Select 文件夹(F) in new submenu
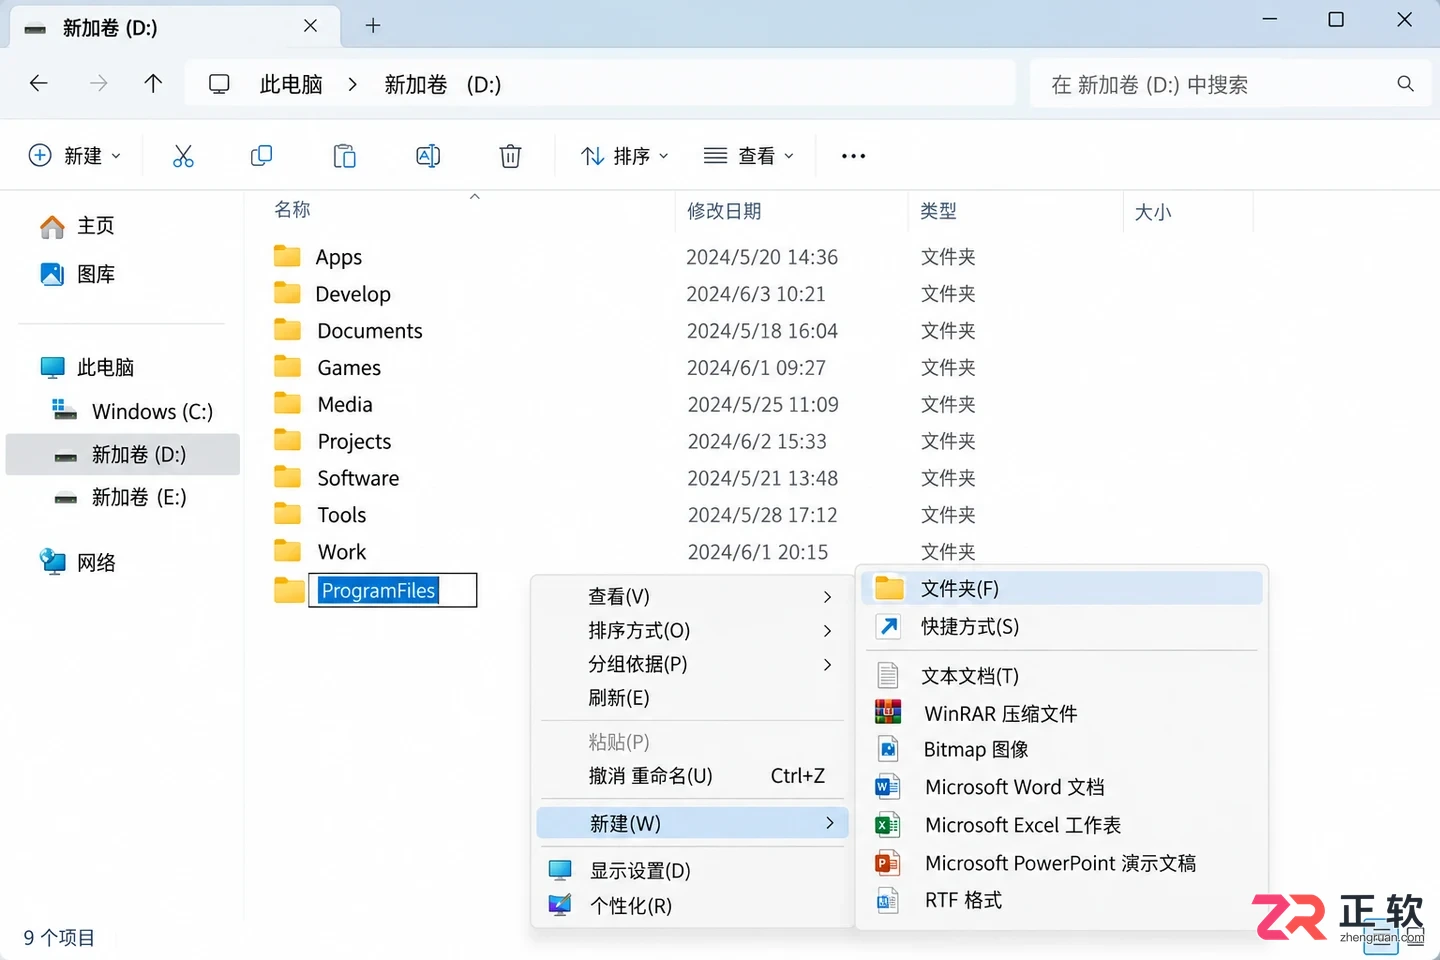 click(x=1062, y=588)
